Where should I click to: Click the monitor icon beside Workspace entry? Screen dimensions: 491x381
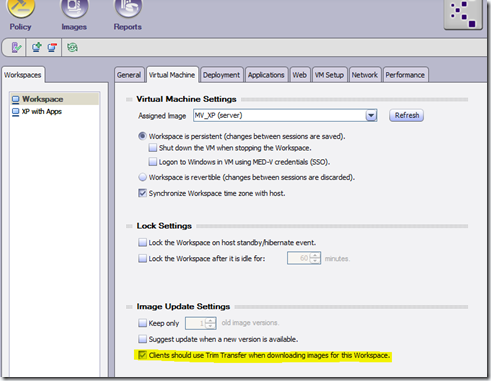click(16, 99)
